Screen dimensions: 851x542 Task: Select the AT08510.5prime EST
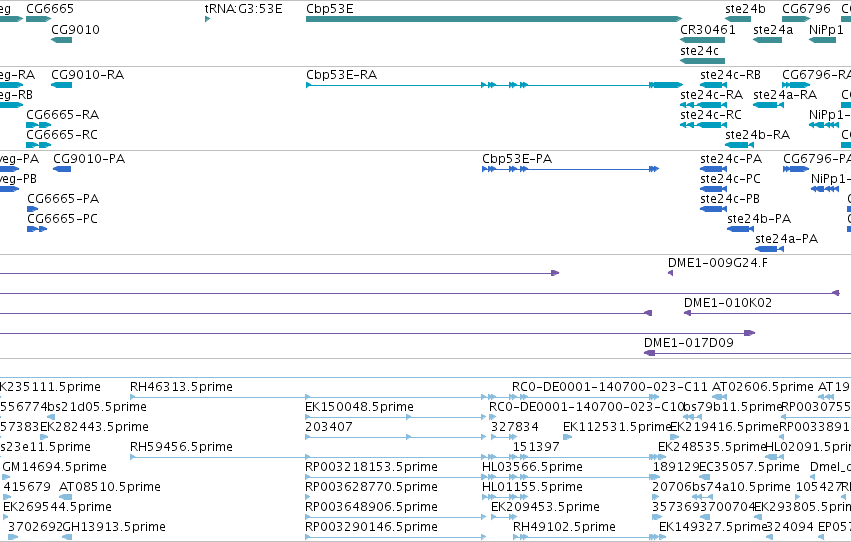[x=65, y=498]
